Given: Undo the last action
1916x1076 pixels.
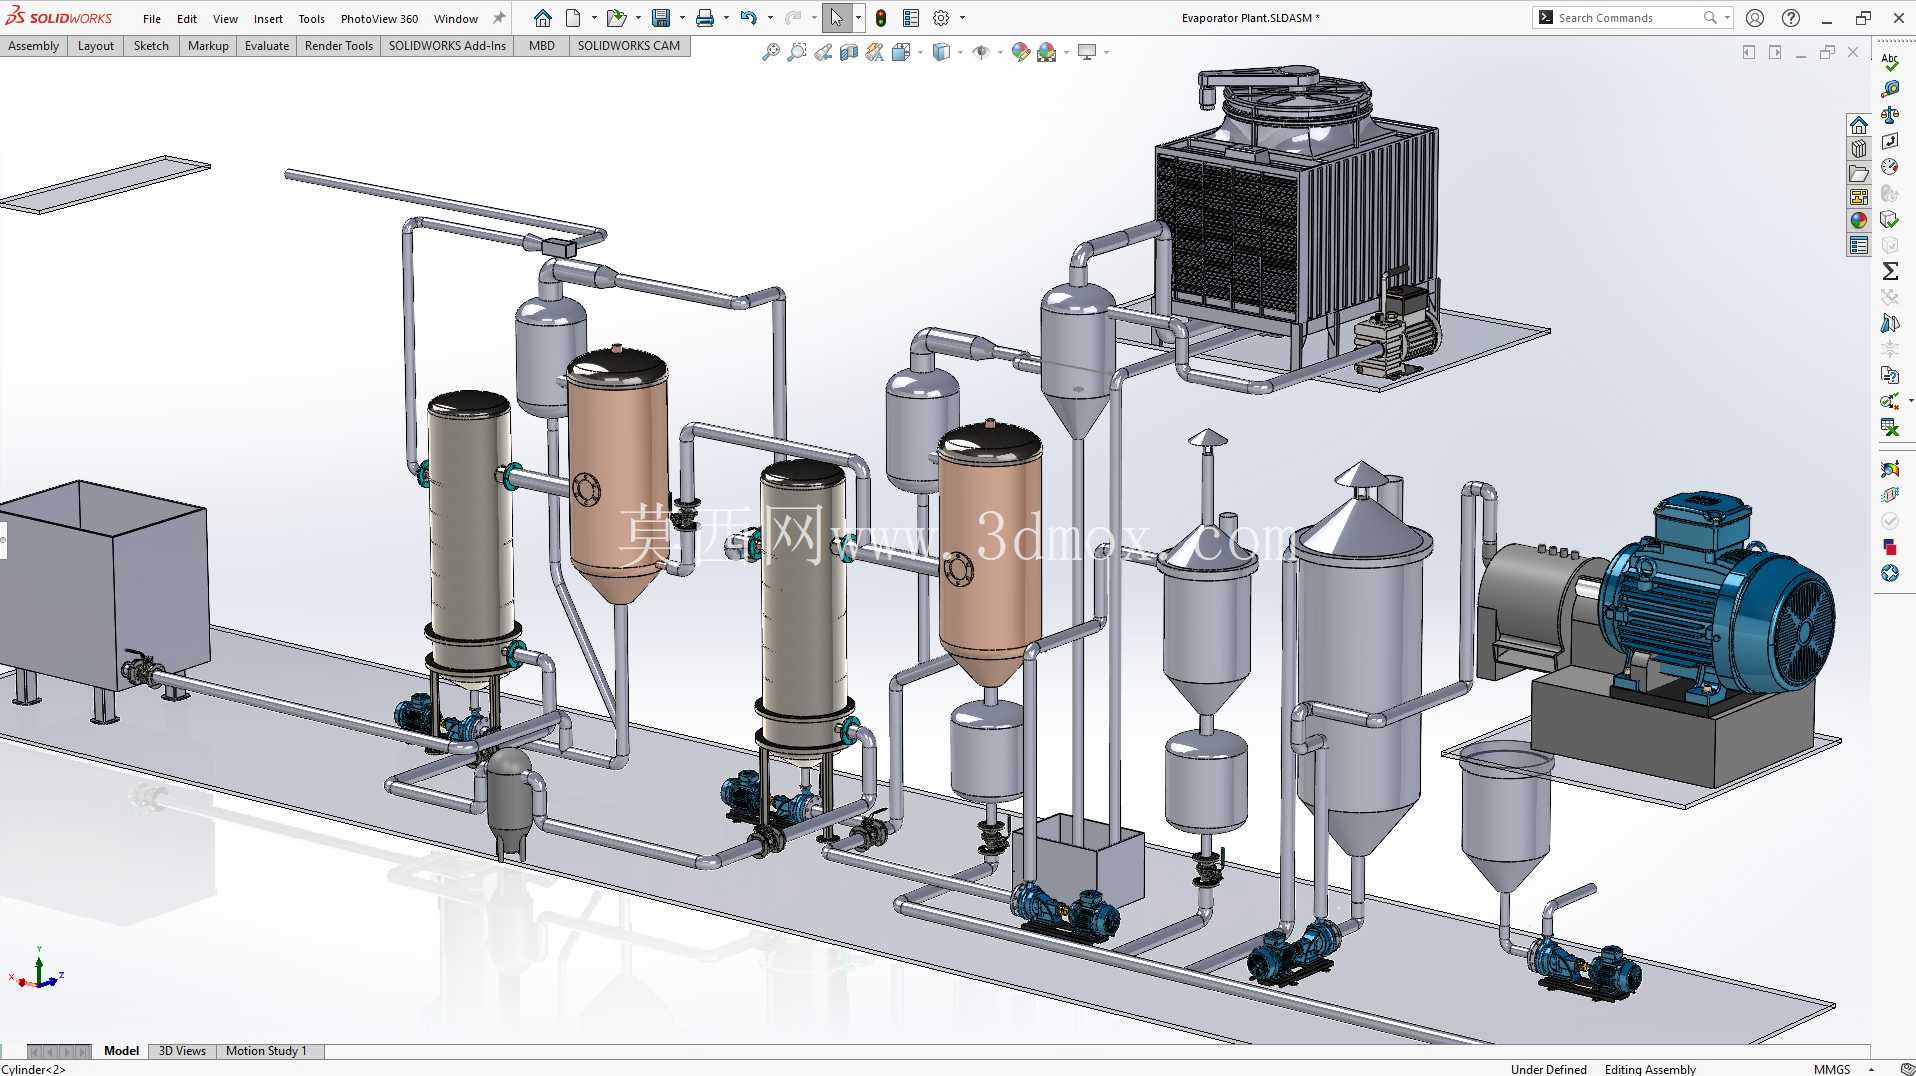Looking at the screenshot, I should [749, 18].
